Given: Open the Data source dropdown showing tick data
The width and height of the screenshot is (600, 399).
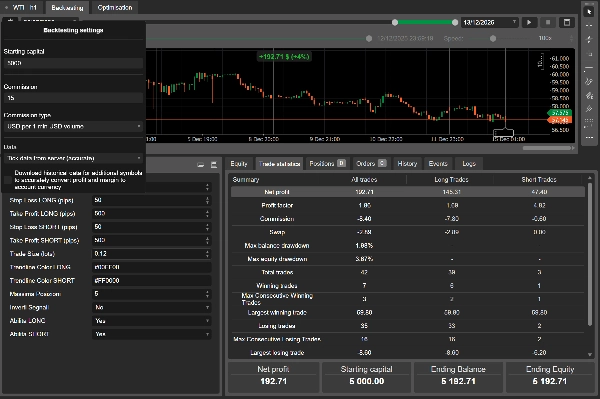Looking at the screenshot, I should [x=73, y=158].
